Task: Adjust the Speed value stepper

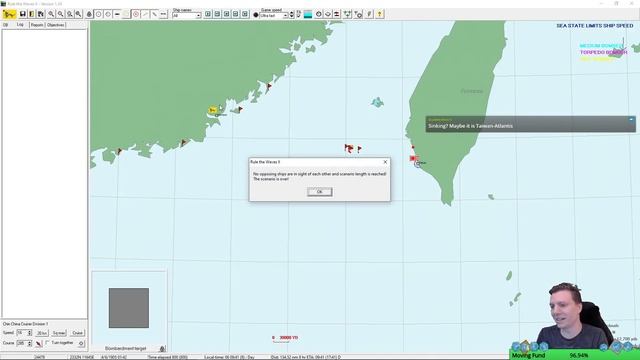Action: [x=29, y=333]
